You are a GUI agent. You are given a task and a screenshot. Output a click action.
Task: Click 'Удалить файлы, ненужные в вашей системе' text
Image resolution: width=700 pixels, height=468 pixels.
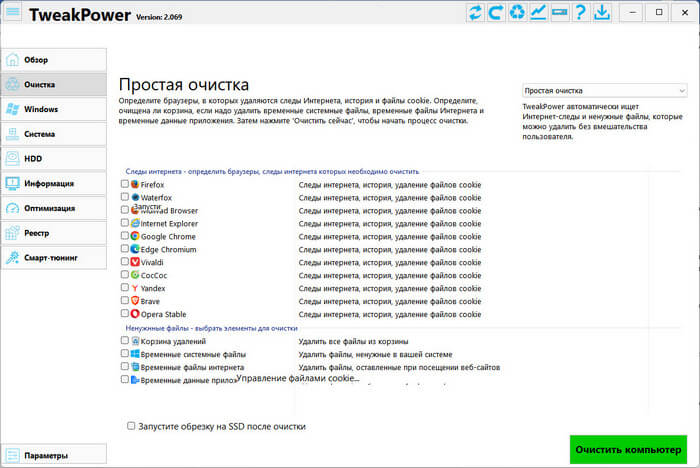coord(375,355)
